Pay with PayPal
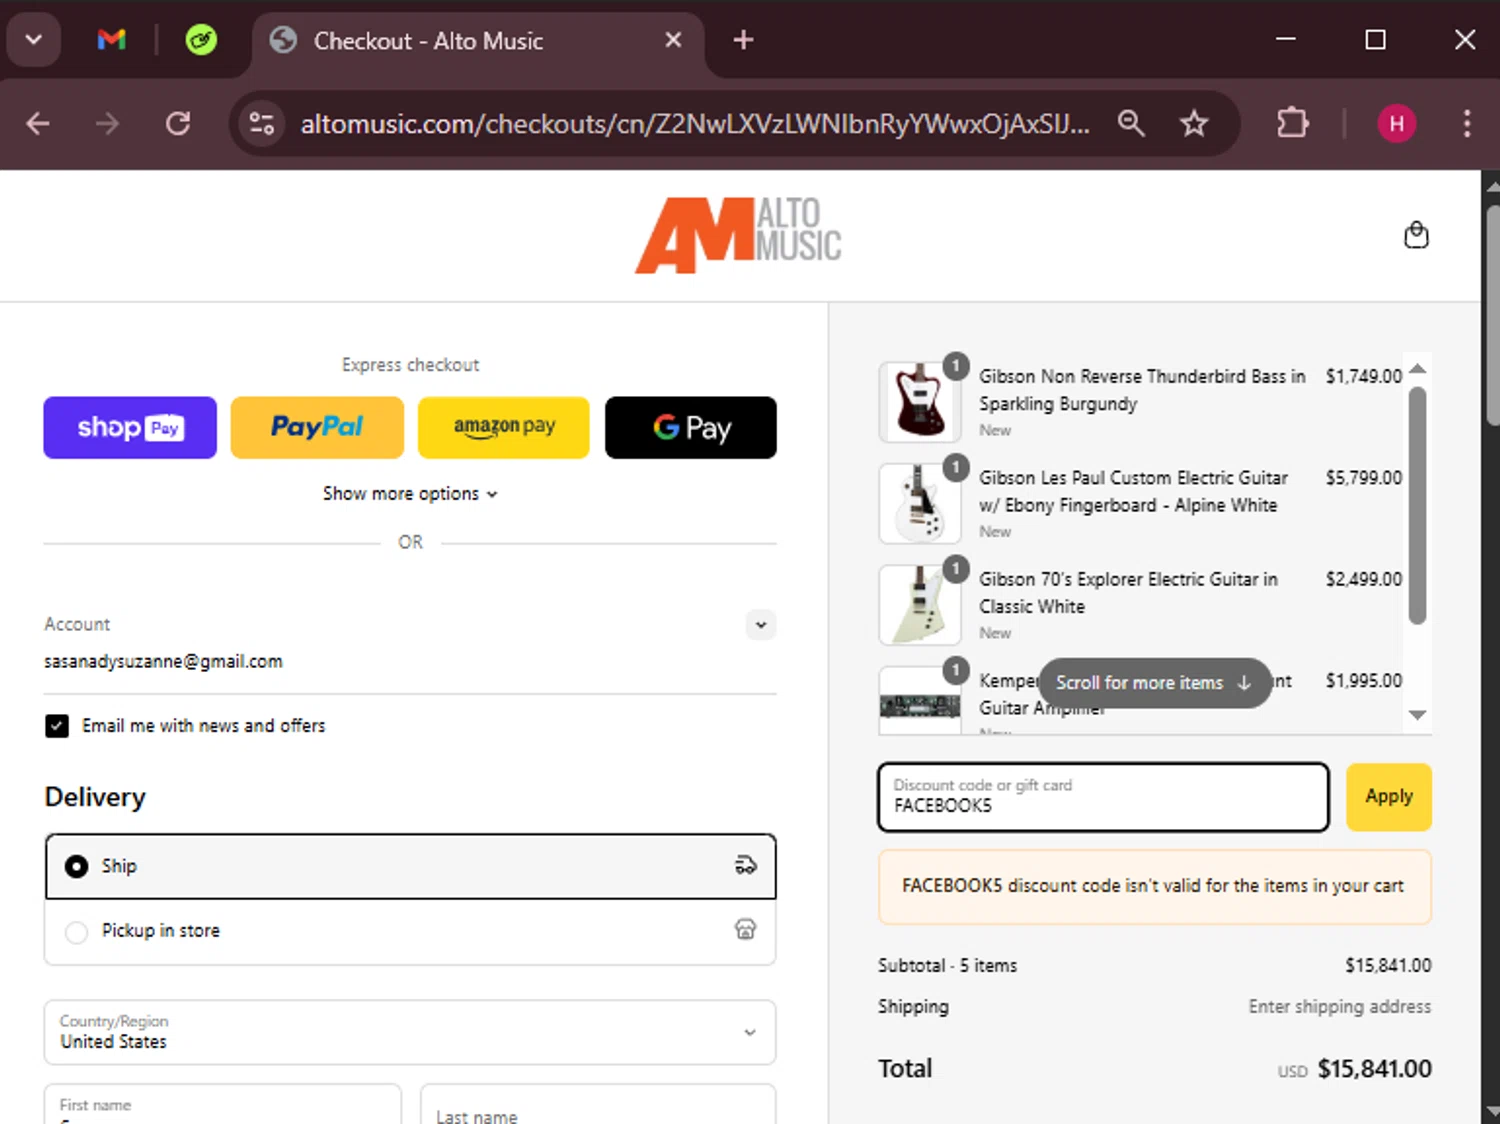This screenshot has width=1500, height=1124. click(x=317, y=428)
